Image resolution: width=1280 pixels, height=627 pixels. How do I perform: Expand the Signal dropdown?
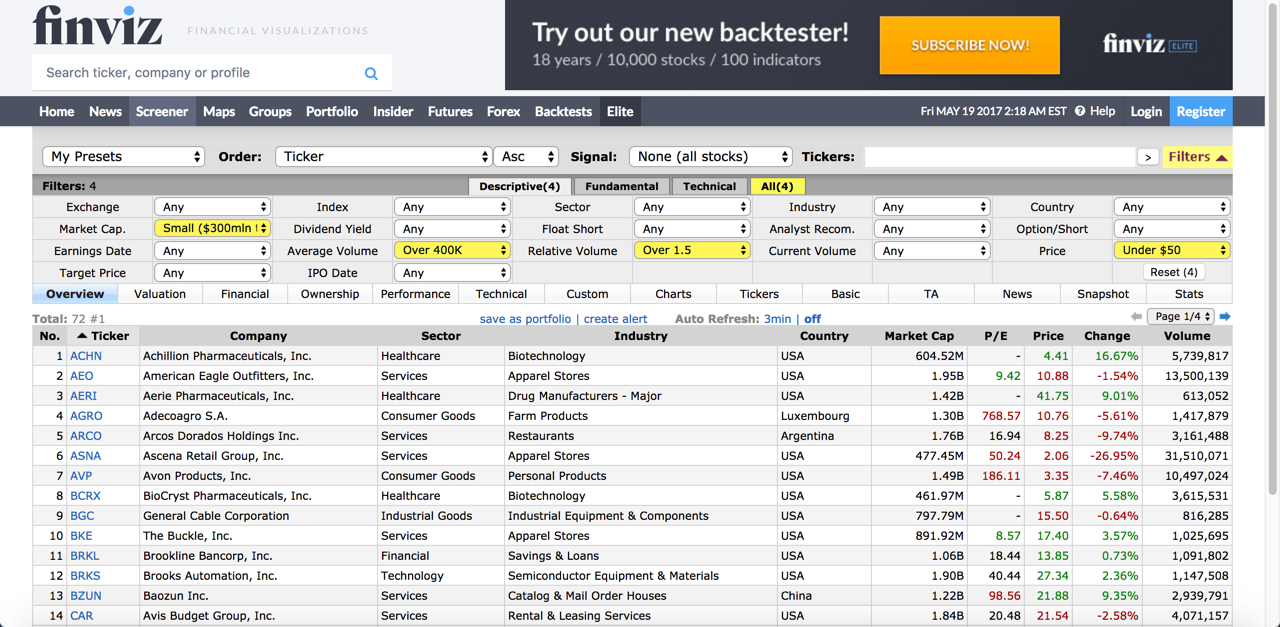711,157
